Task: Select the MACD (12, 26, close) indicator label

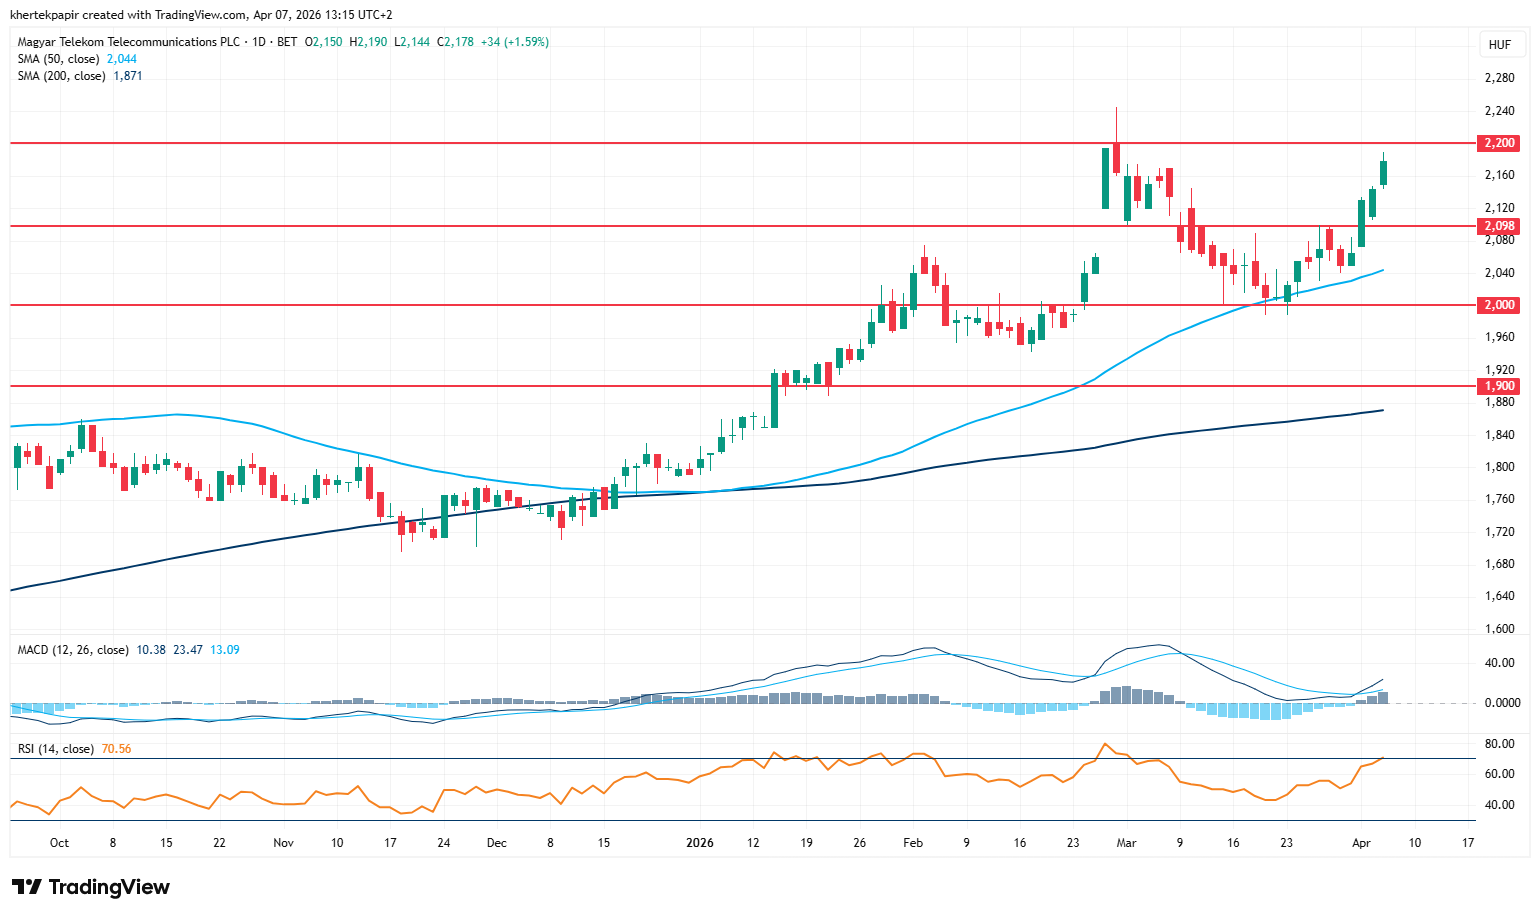Action: coord(73,650)
